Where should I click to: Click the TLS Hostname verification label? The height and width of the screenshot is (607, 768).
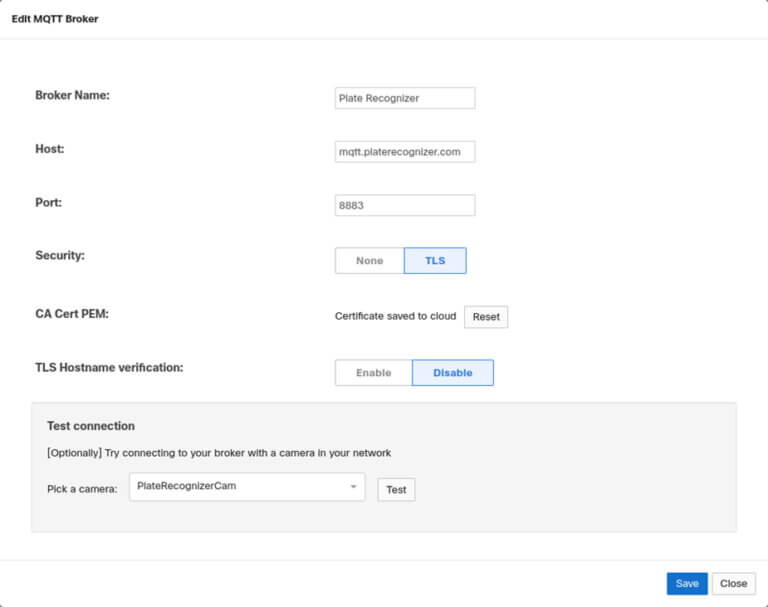click(109, 367)
